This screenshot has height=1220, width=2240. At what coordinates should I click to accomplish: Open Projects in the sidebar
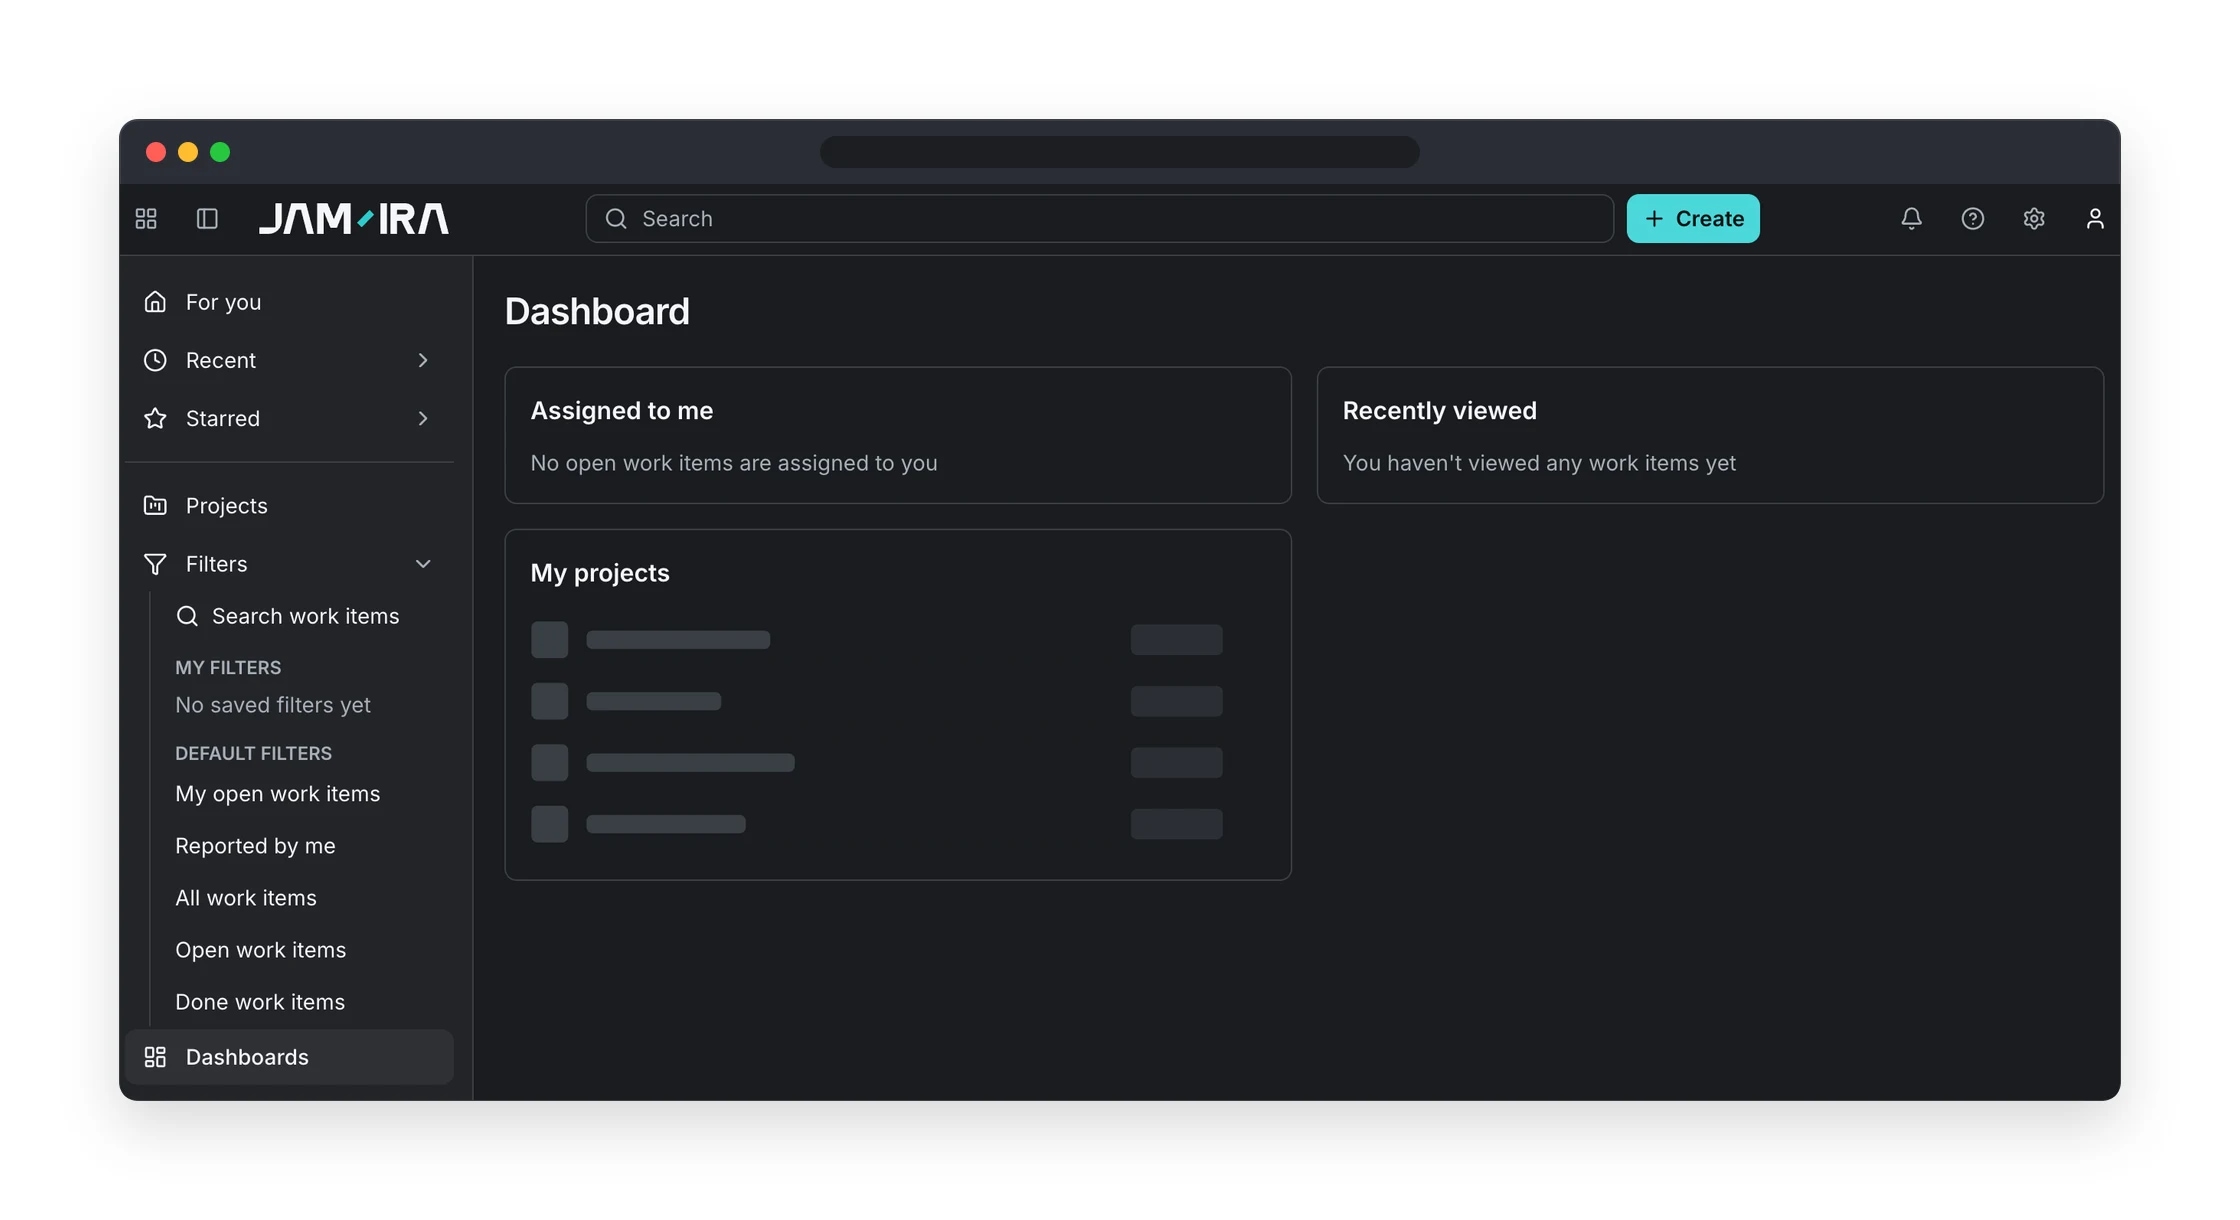[289, 506]
